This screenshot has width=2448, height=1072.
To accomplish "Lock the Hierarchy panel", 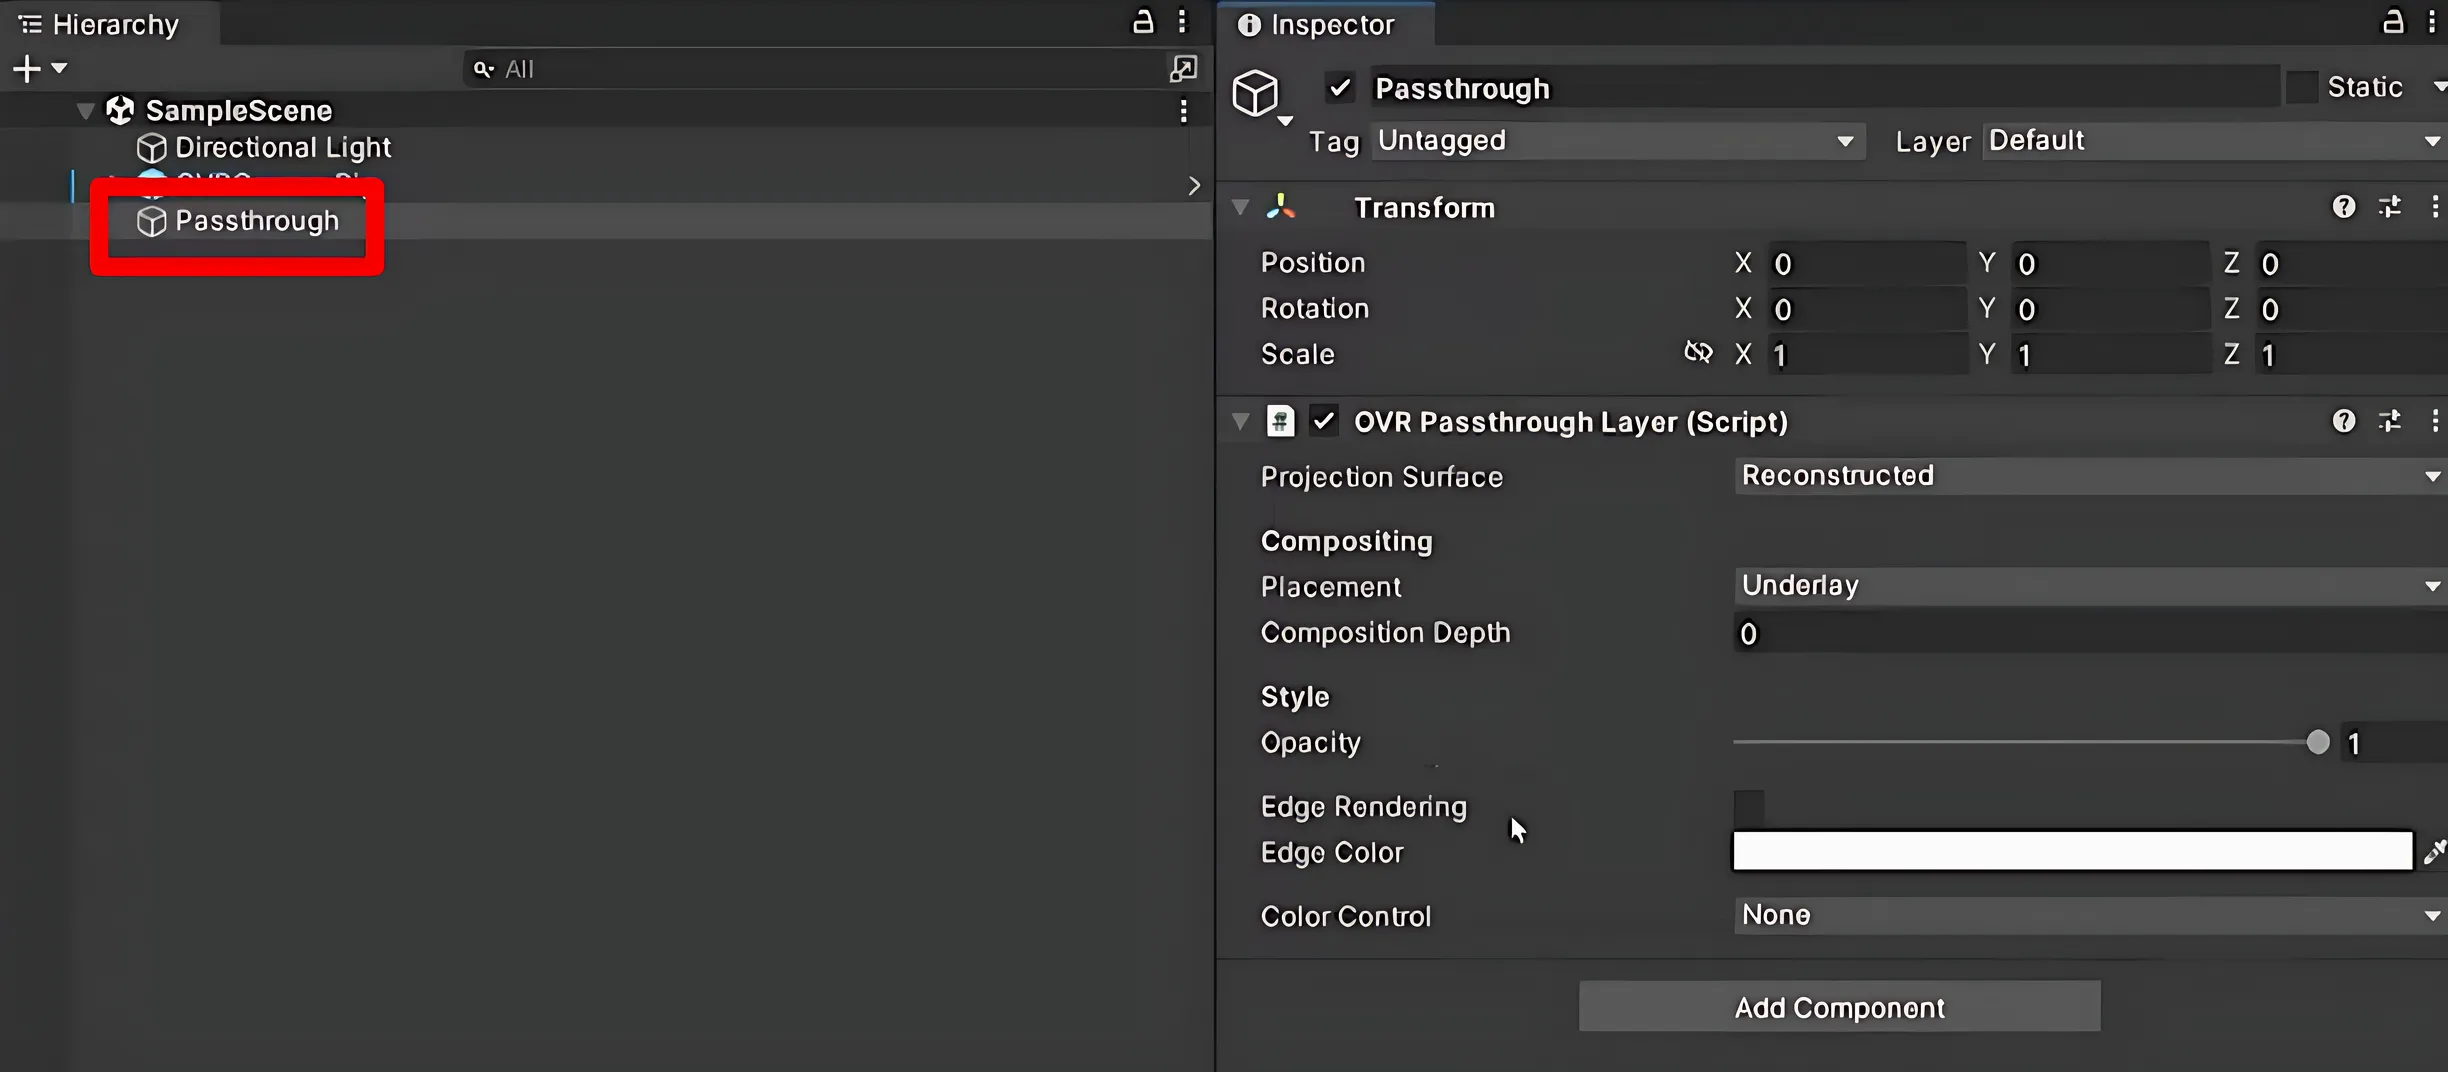I will click(1141, 21).
